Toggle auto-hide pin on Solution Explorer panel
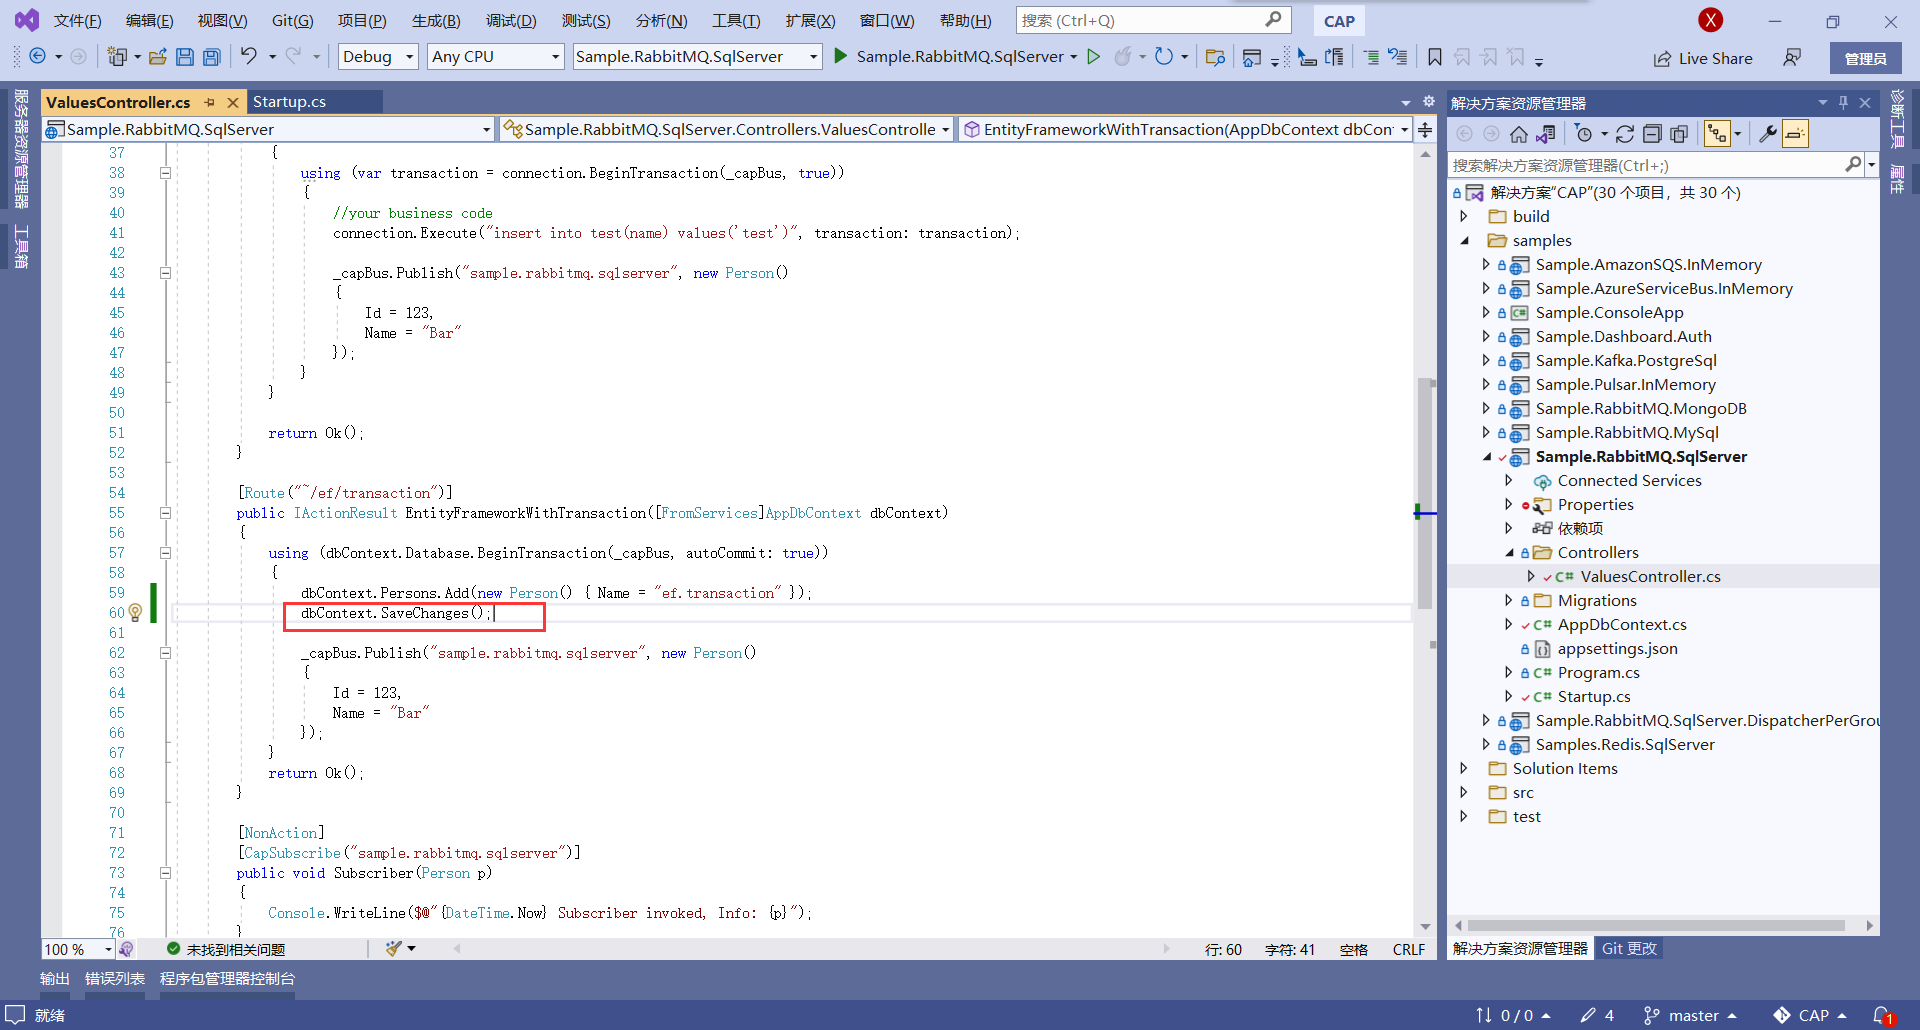 (1843, 102)
